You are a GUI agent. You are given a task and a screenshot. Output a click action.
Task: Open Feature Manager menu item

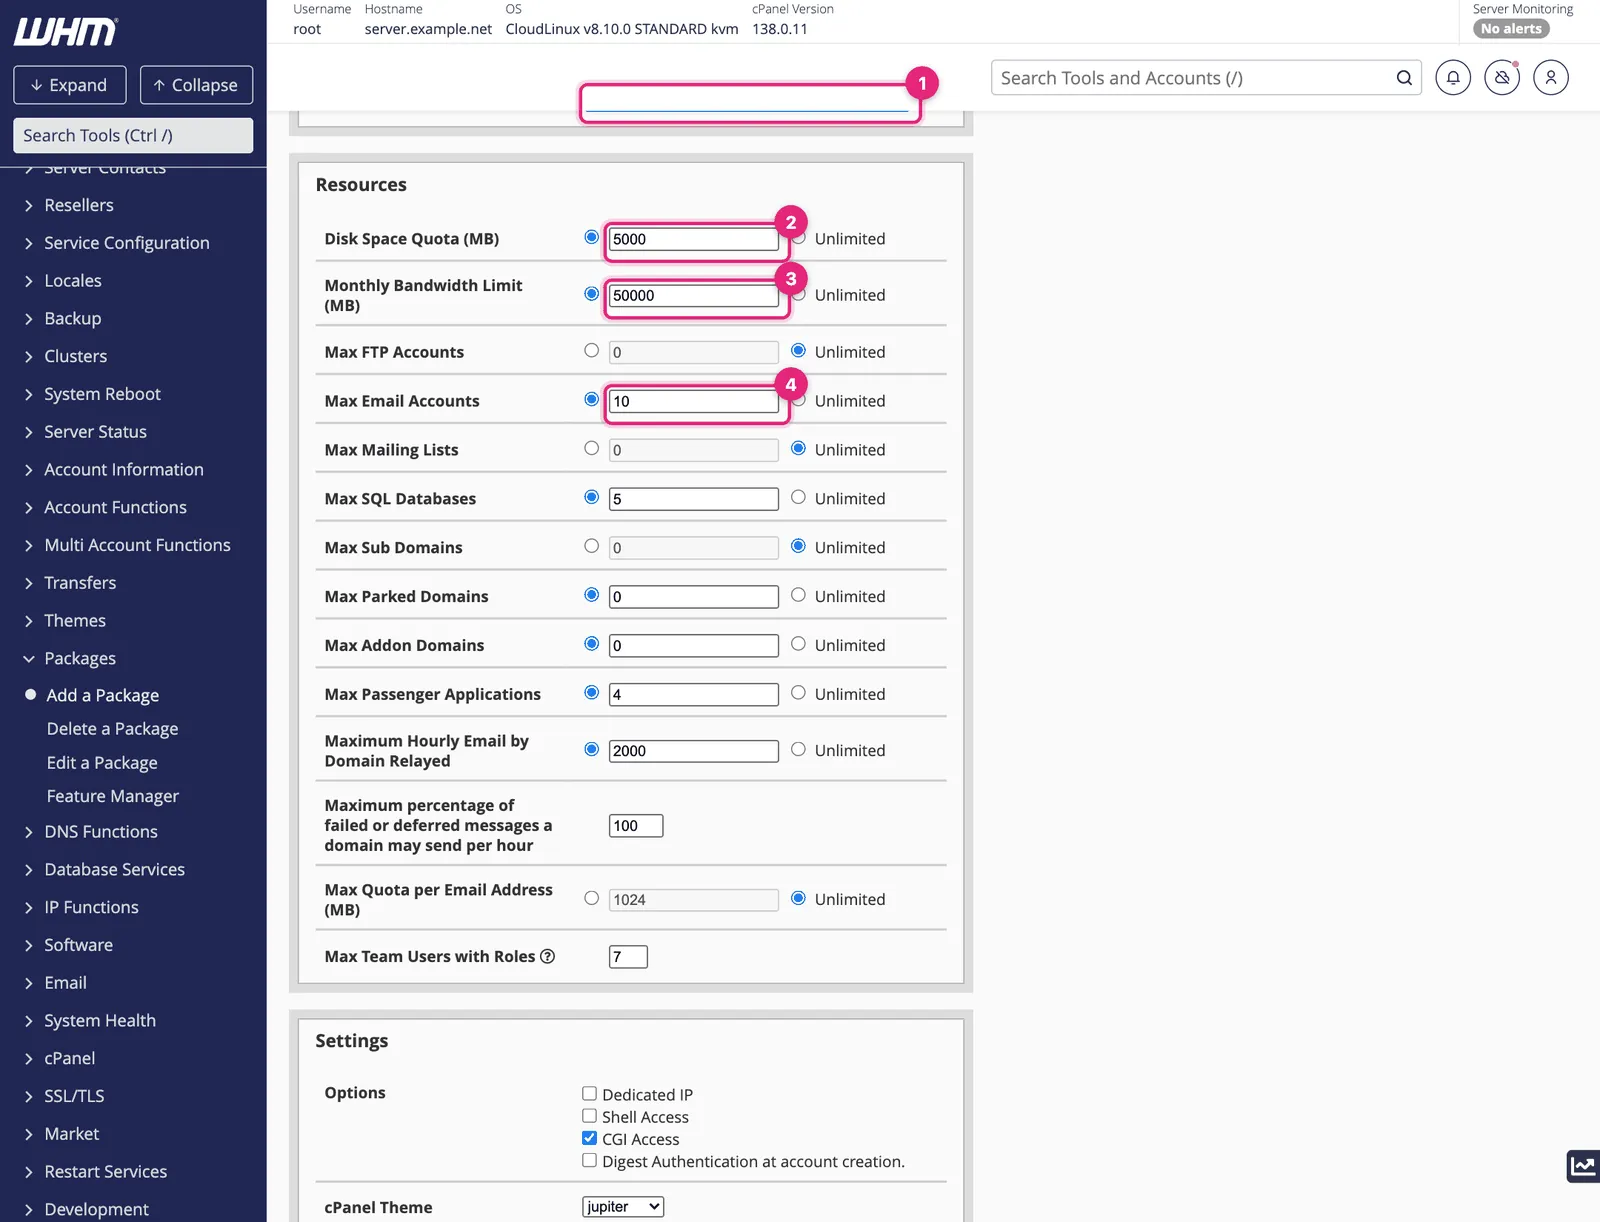pos(113,796)
